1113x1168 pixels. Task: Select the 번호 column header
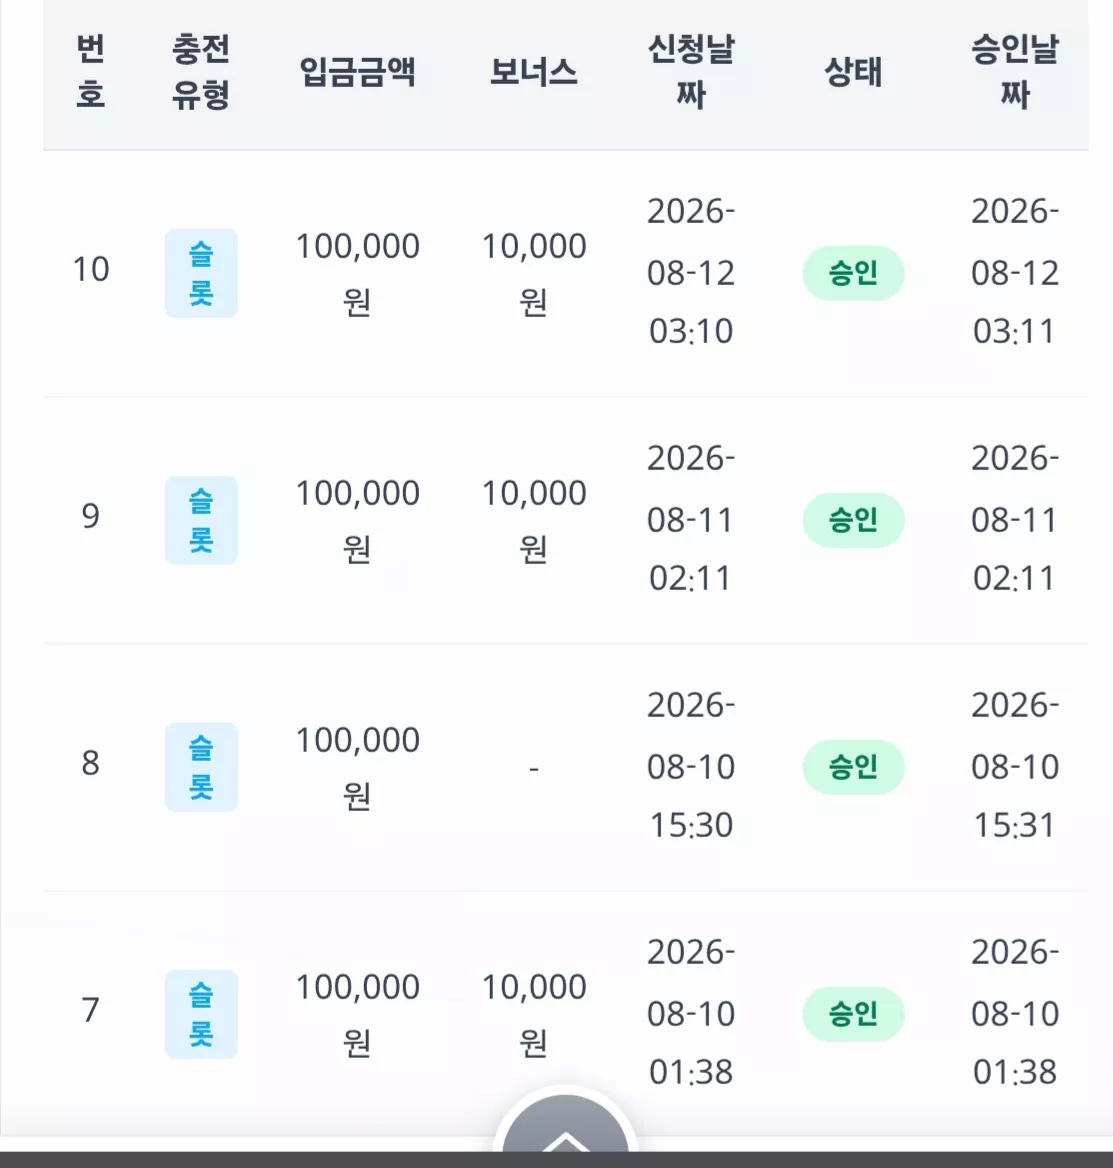pyautogui.click(x=90, y=72)
